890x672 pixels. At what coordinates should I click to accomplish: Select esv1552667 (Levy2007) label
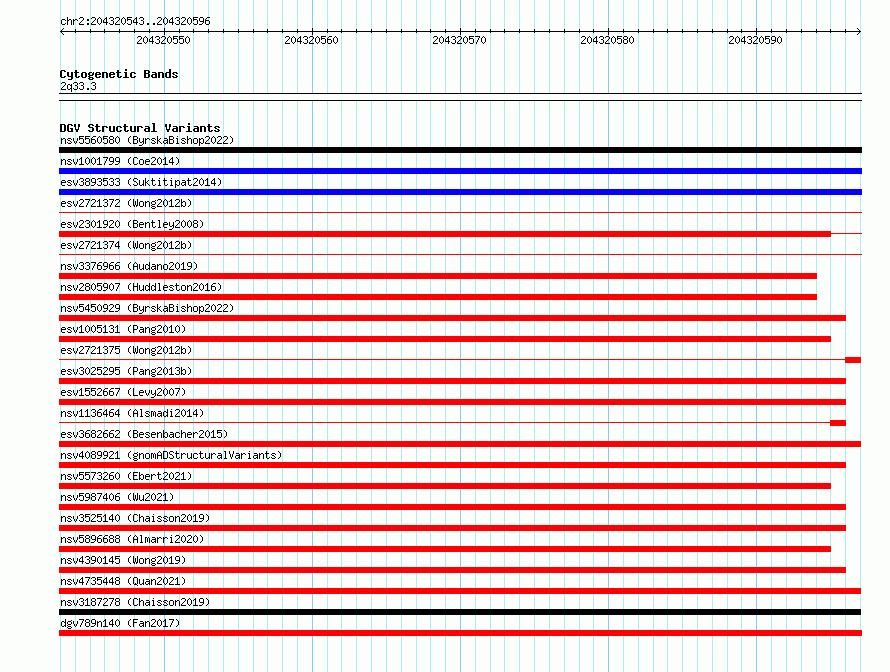click(123, 392)
